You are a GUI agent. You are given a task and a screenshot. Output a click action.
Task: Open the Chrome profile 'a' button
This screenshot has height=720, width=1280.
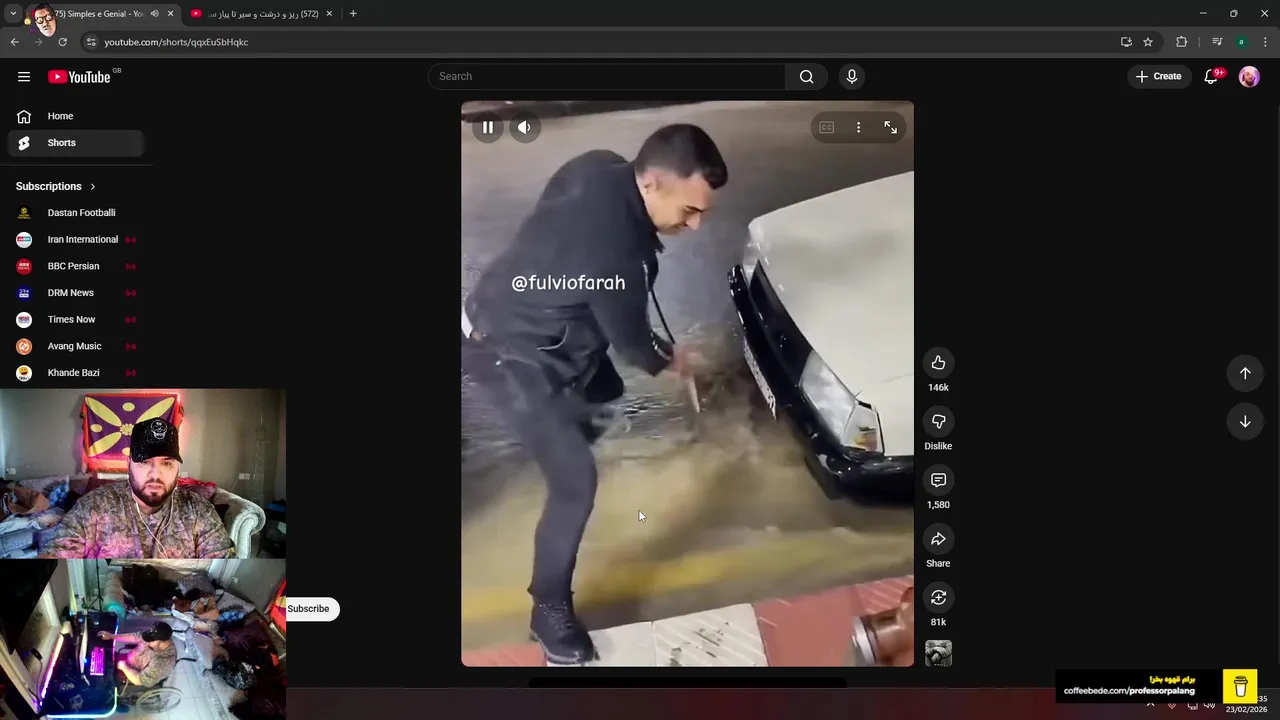coord(1241,42)
